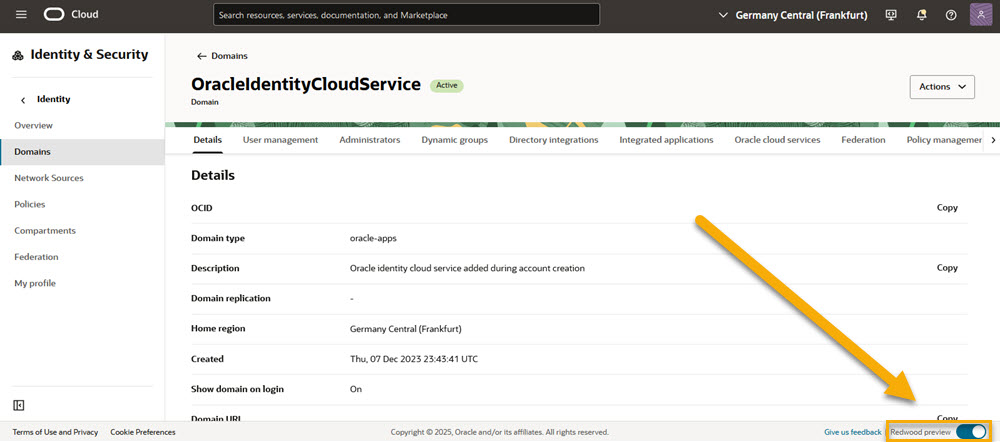Open Germany Central (Frankfurt) region selector
The width and height of the screenshot is (1000, 442).
pos(793,15)
